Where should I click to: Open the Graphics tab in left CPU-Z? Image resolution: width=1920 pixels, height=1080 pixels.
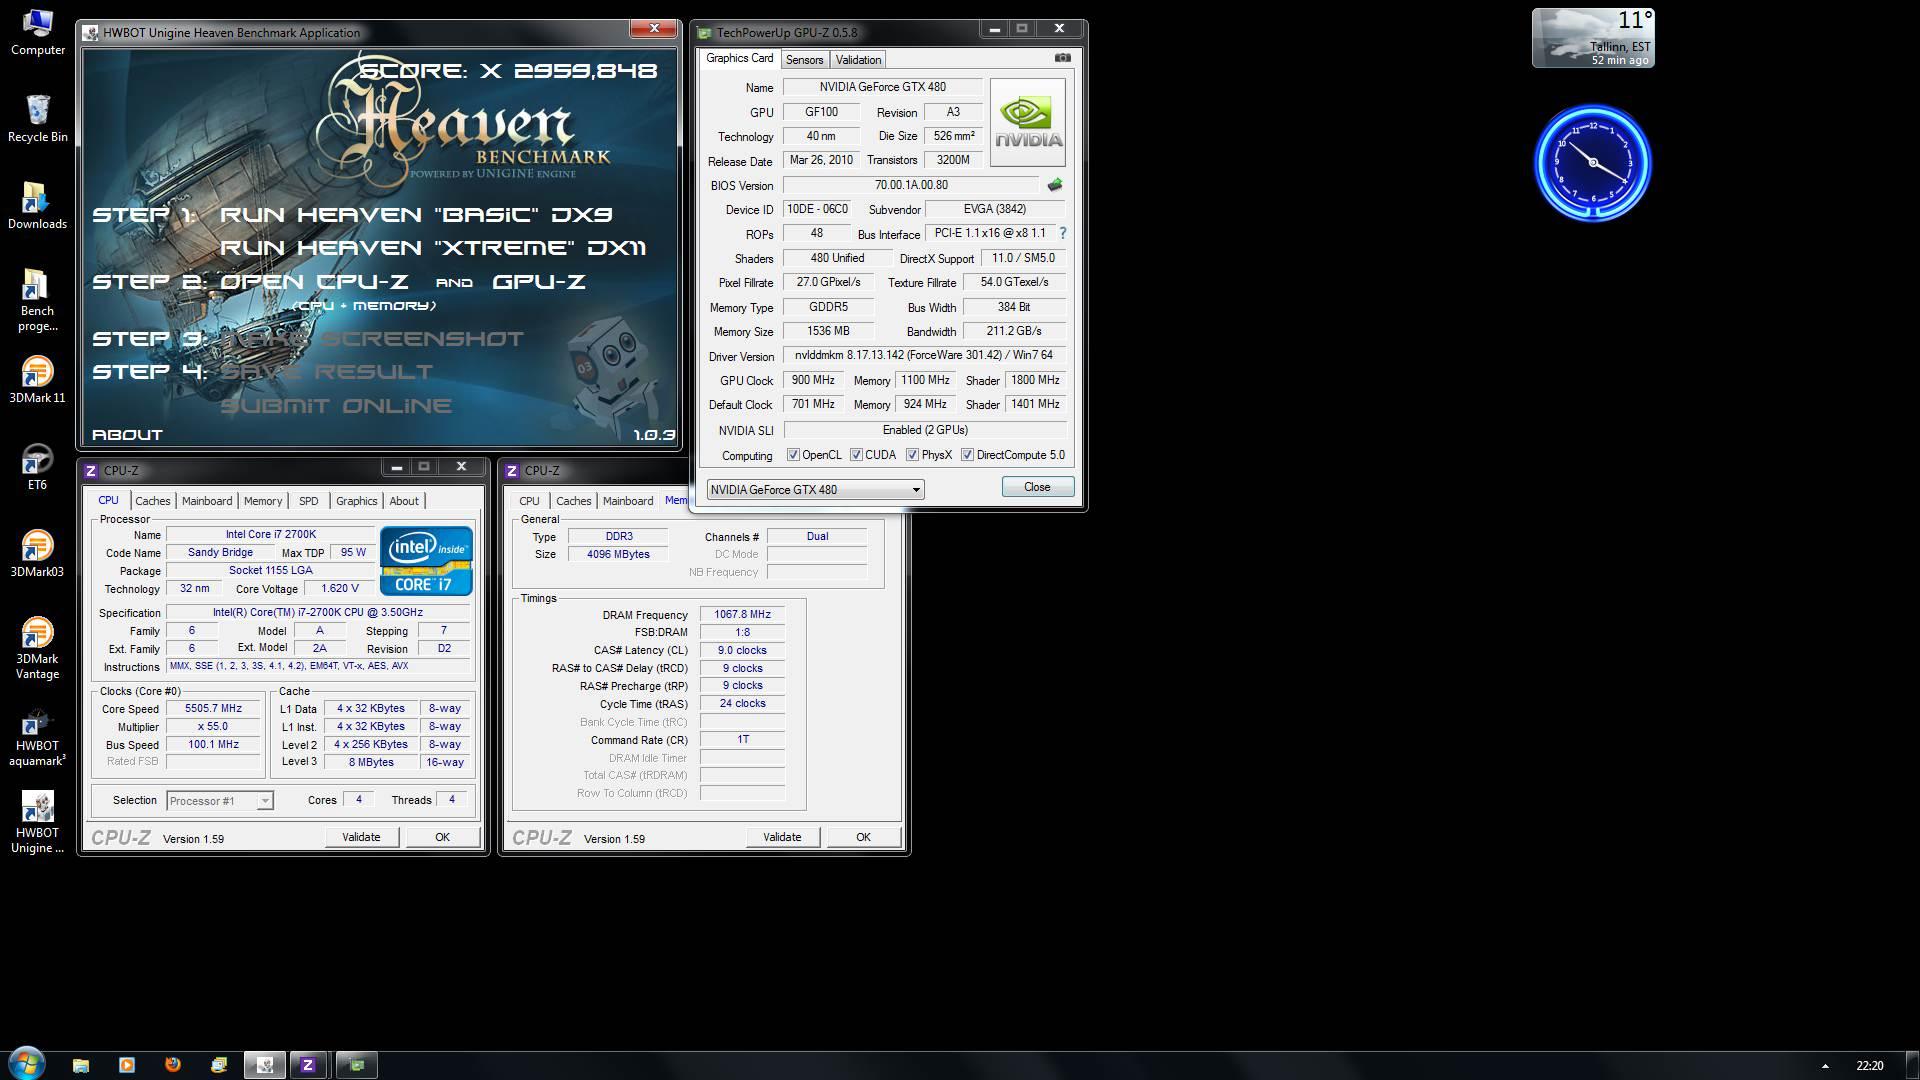click(356, 501)
